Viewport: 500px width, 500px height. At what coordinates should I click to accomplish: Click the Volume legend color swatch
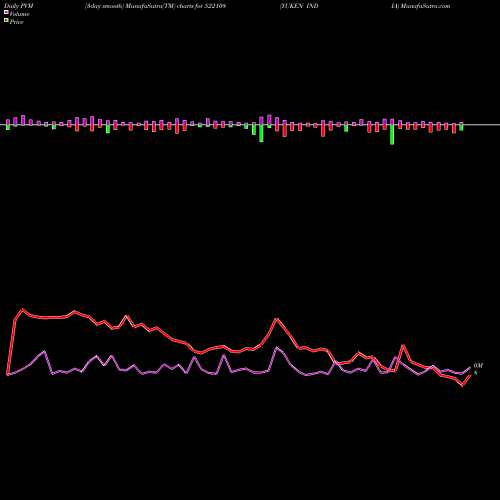click(6, 13)
